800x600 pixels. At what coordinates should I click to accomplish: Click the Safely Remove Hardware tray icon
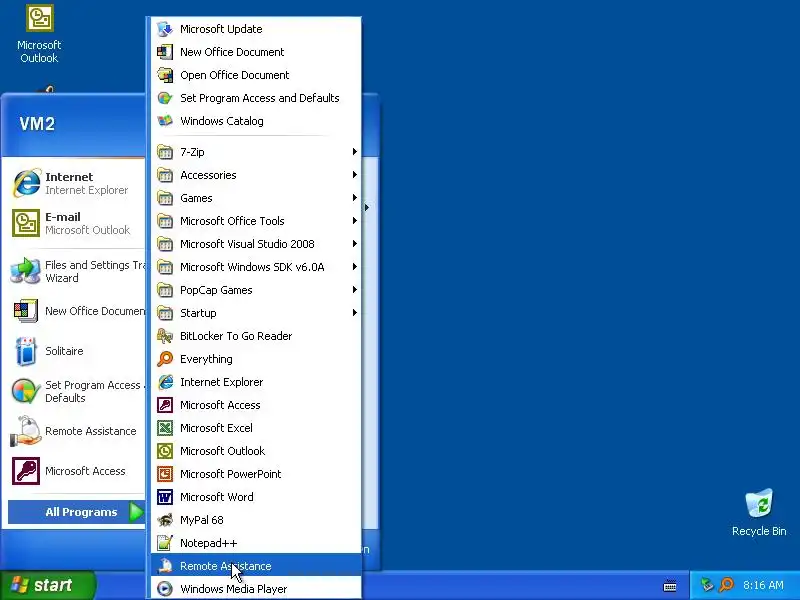(707, 585)
